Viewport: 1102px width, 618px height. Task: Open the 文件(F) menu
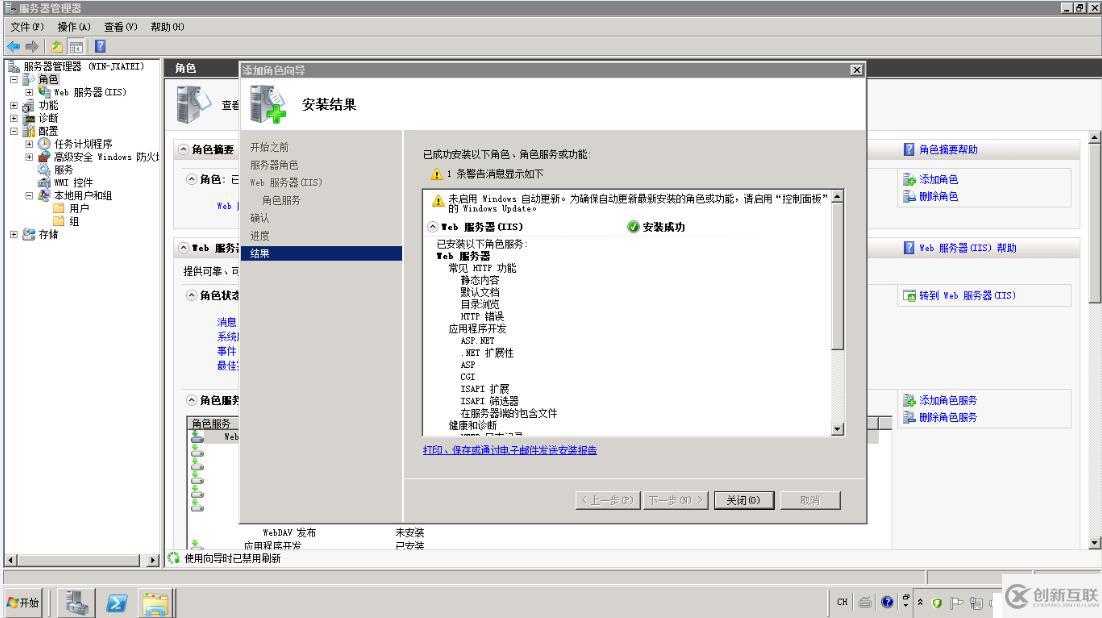(27, 27)
